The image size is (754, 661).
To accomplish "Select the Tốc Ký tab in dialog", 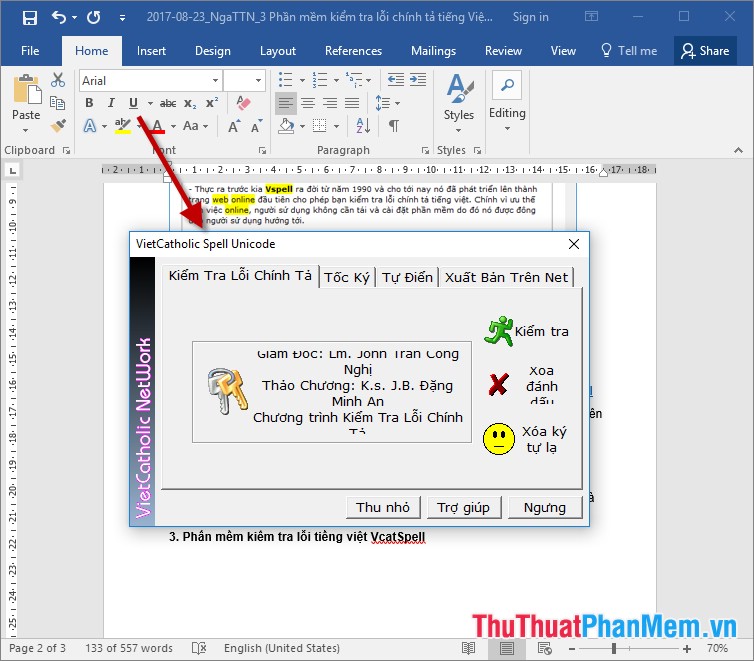I will coord(347,277).
